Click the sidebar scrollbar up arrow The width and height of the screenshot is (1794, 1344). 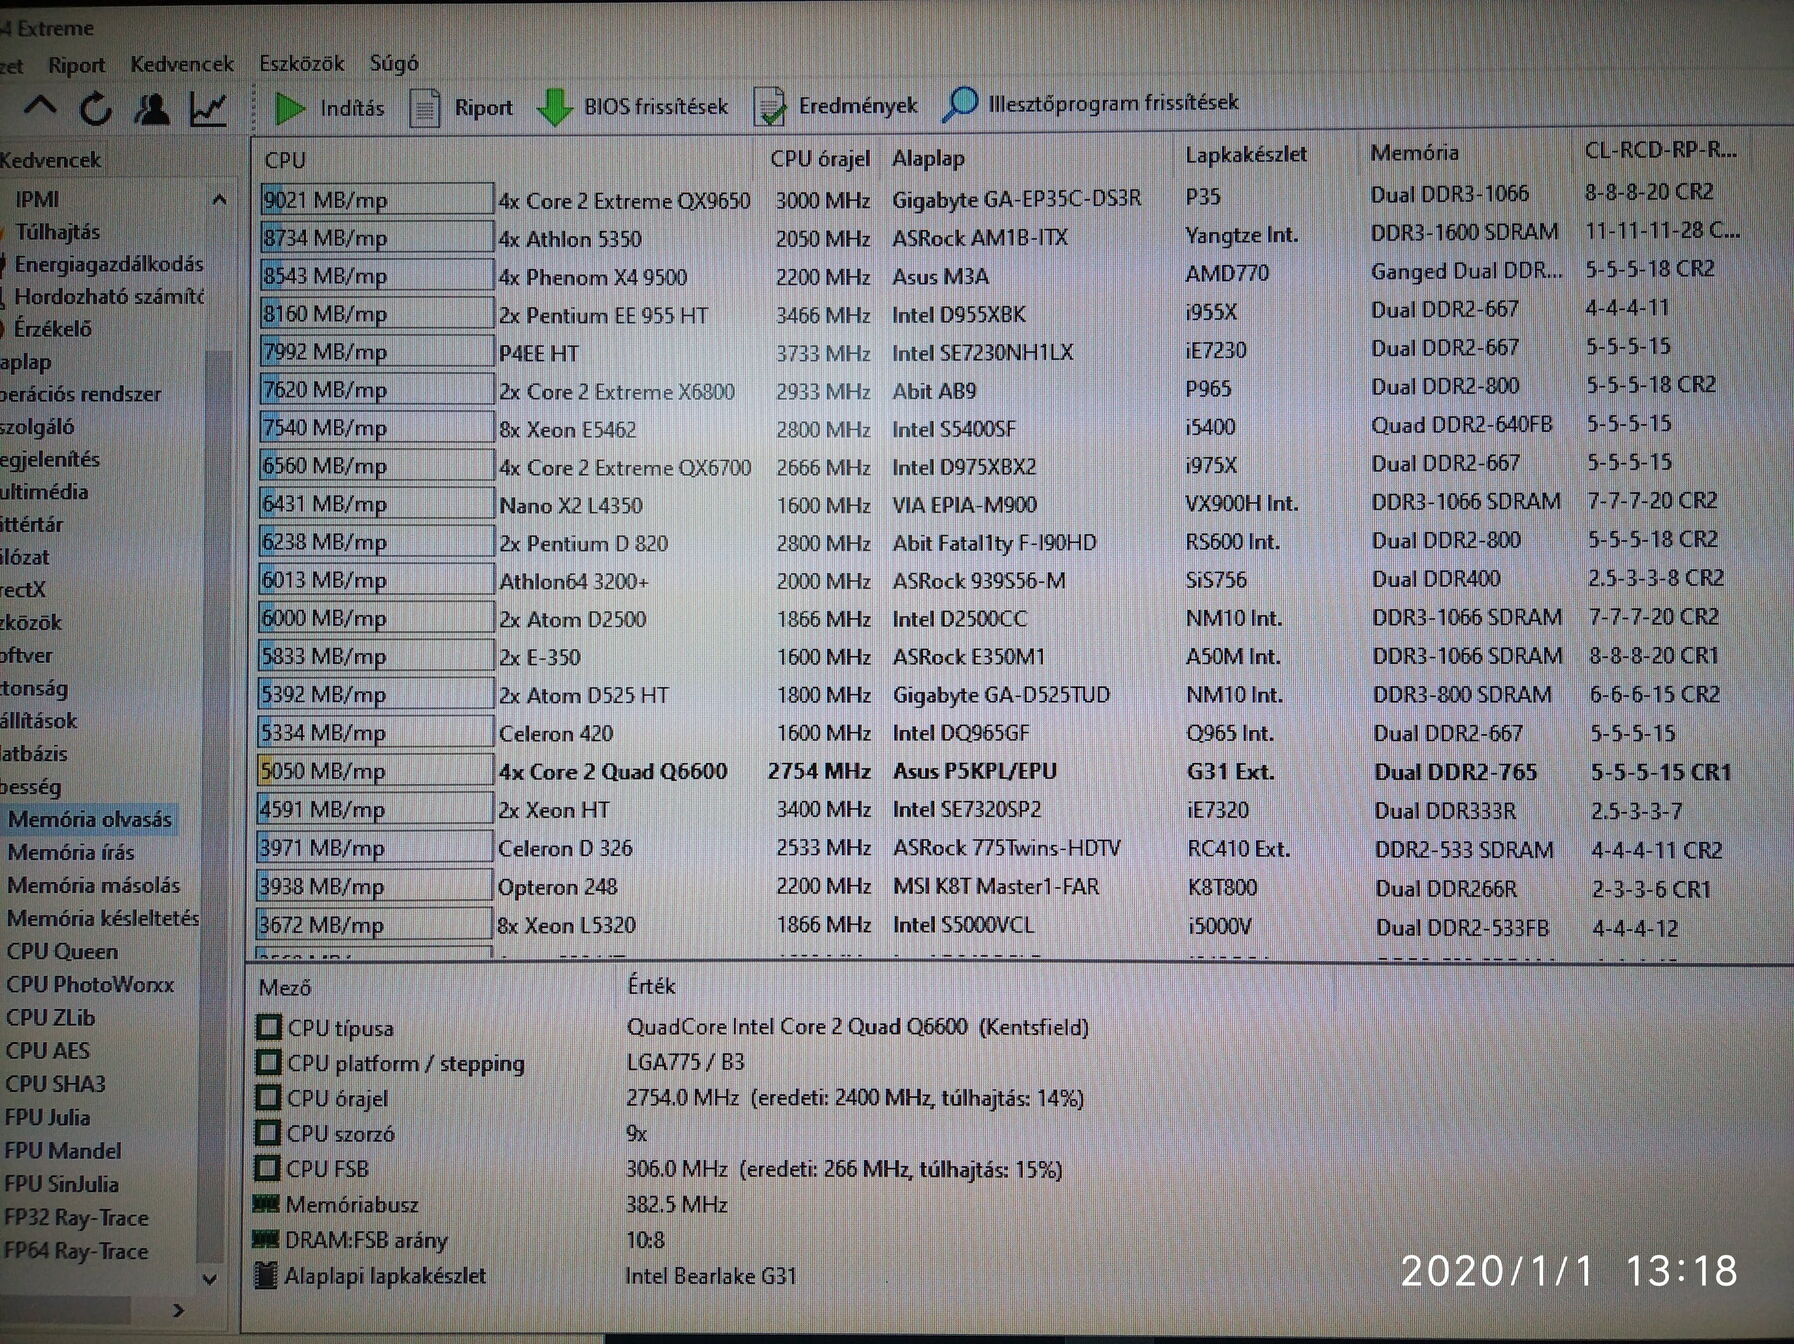(x=218, y=200)
